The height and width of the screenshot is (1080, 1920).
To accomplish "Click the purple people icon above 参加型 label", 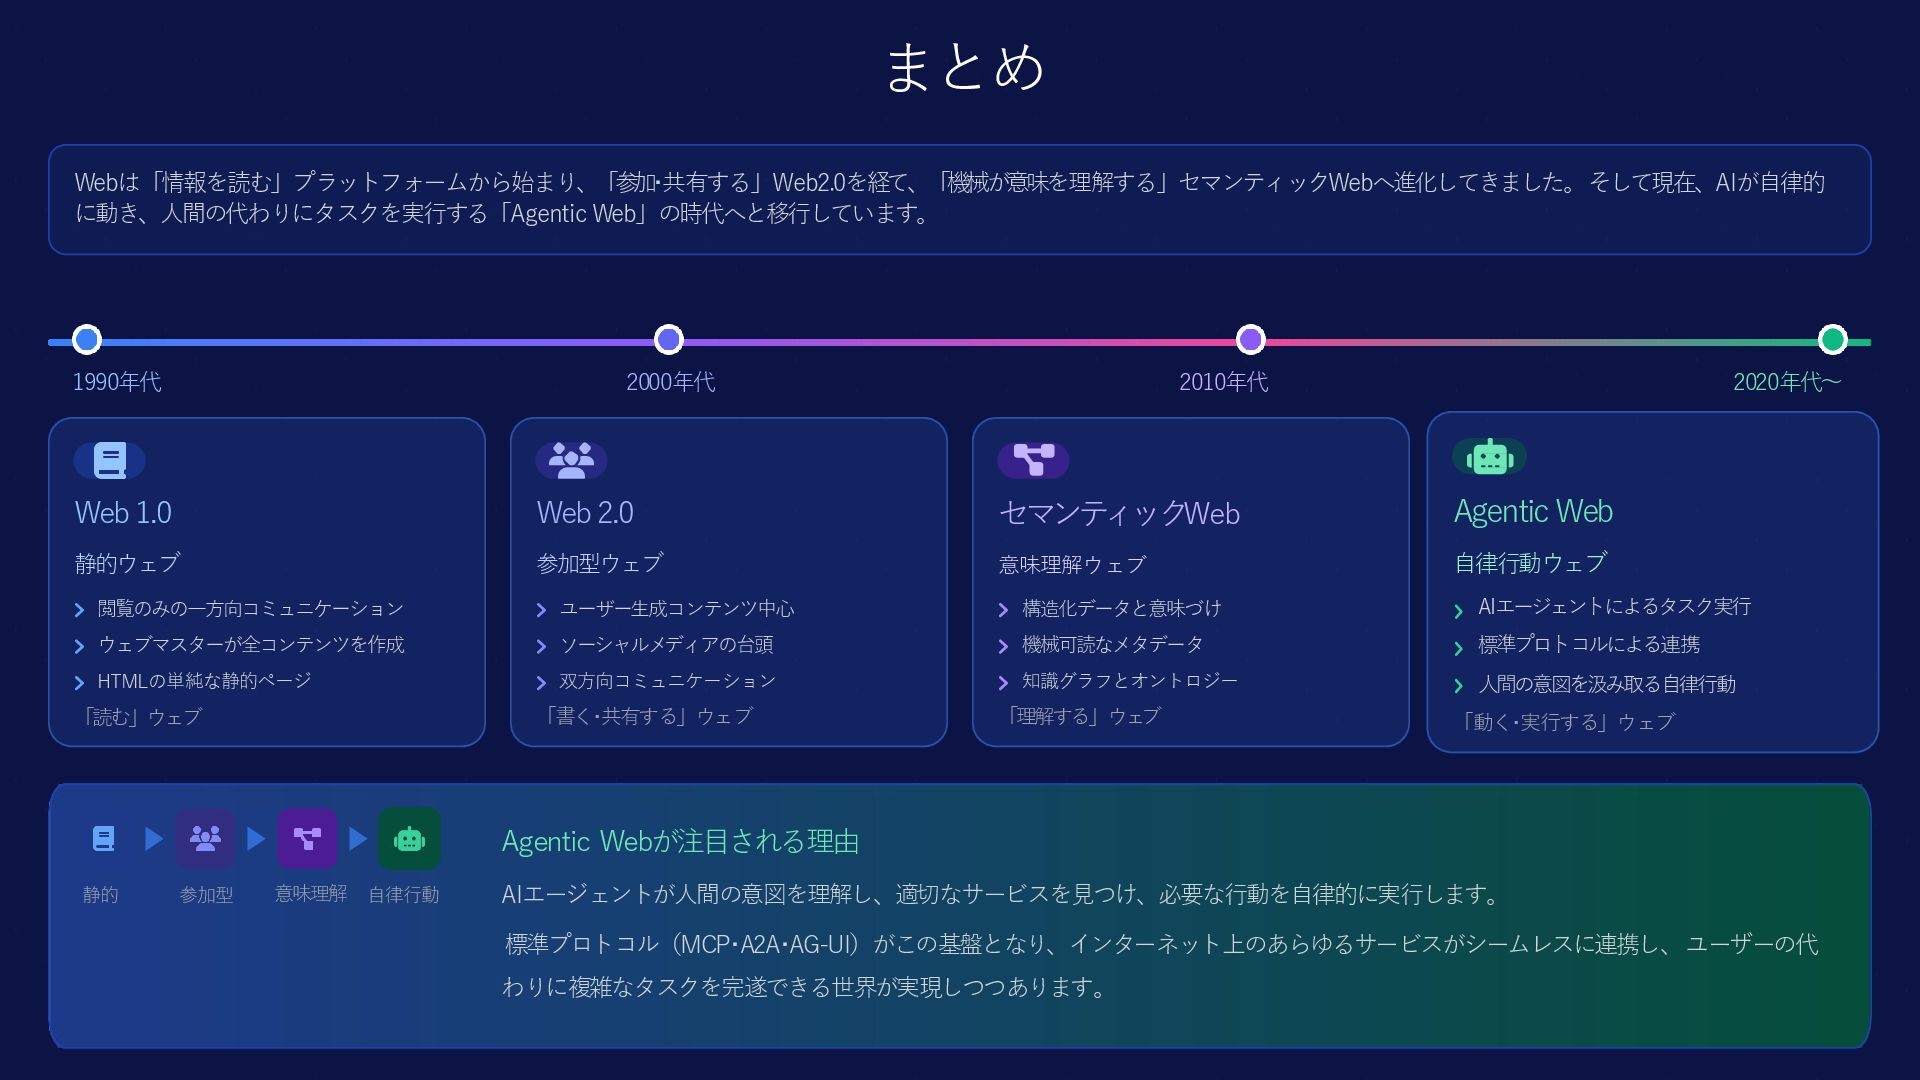I will click(x=205, y=838).
